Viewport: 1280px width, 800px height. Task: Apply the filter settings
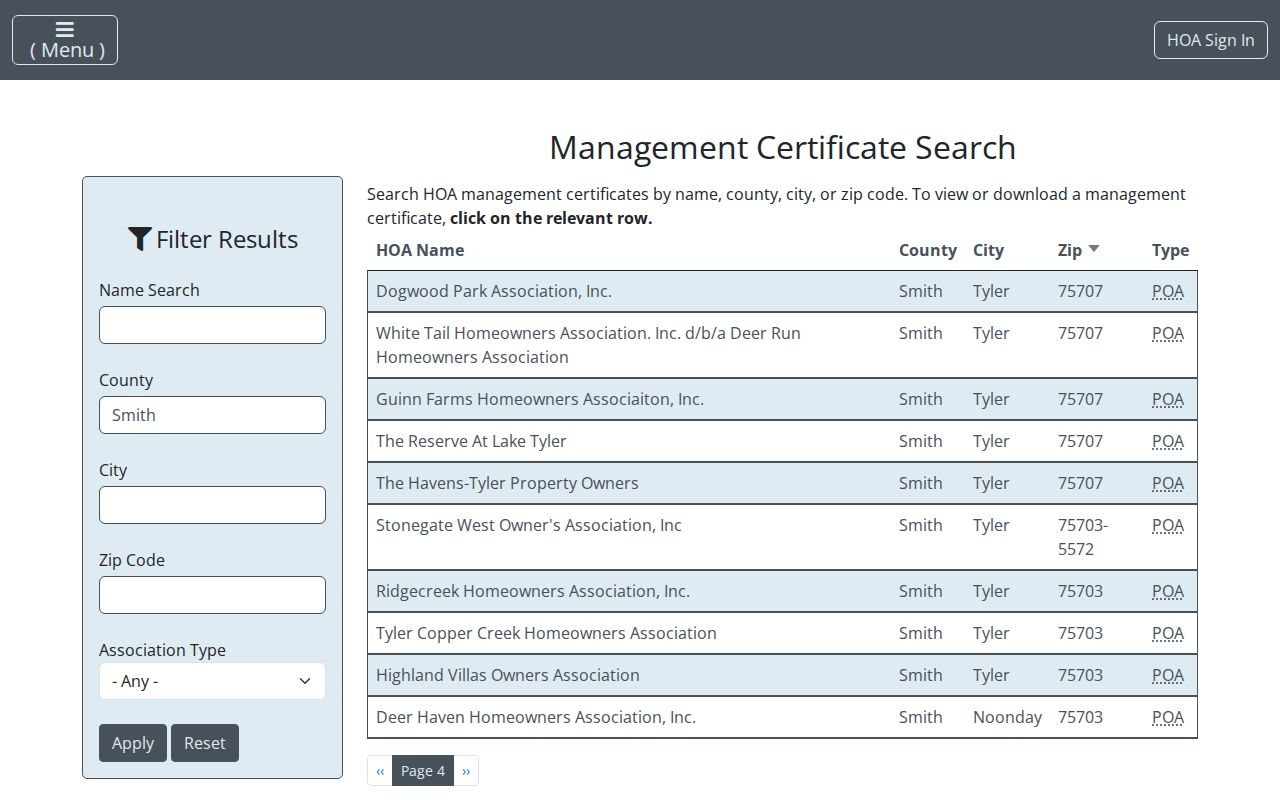click(133, 743)
